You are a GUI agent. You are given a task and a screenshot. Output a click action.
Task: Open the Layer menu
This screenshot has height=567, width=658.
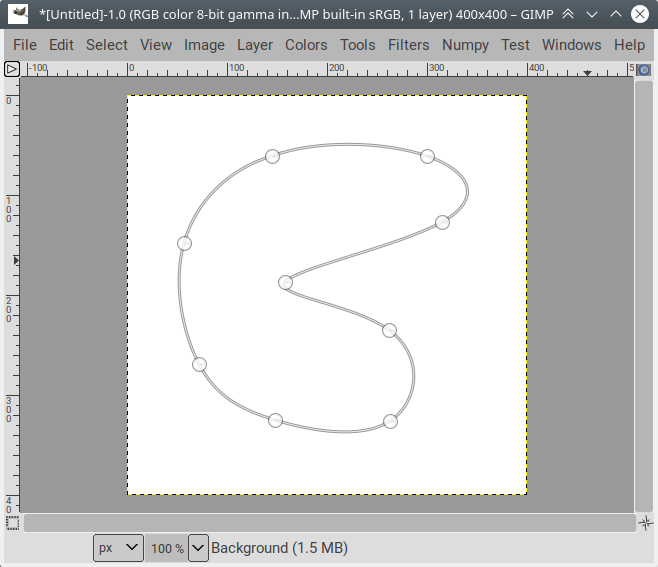(x=255, y=45)
